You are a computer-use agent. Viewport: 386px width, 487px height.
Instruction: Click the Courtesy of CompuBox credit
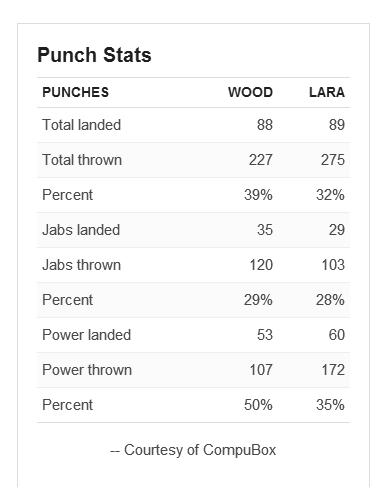(193, 450)
